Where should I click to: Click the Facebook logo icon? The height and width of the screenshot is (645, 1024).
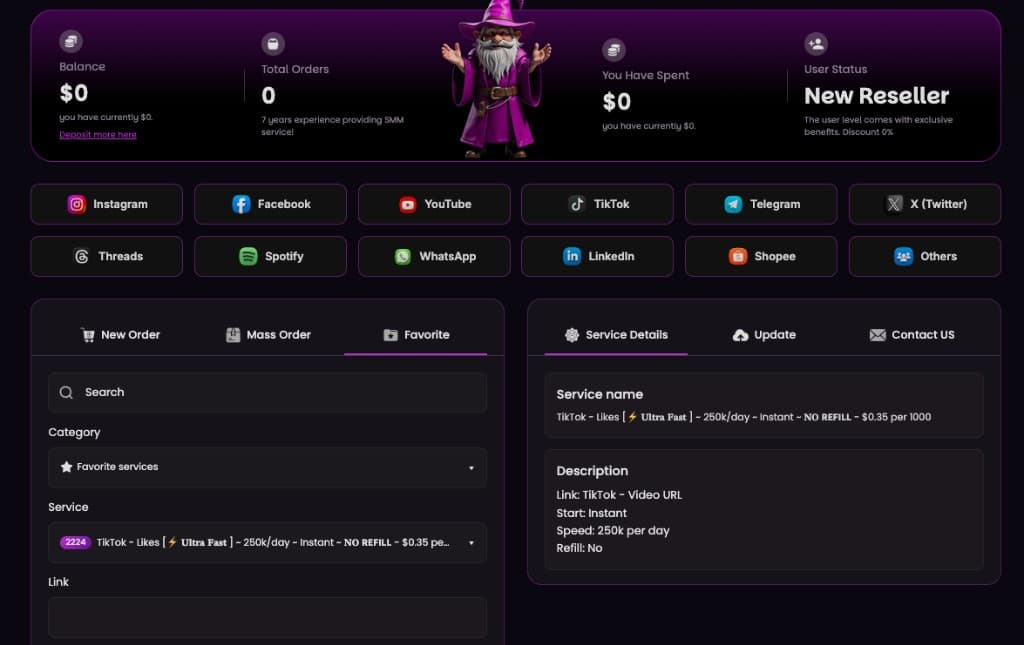241,204
